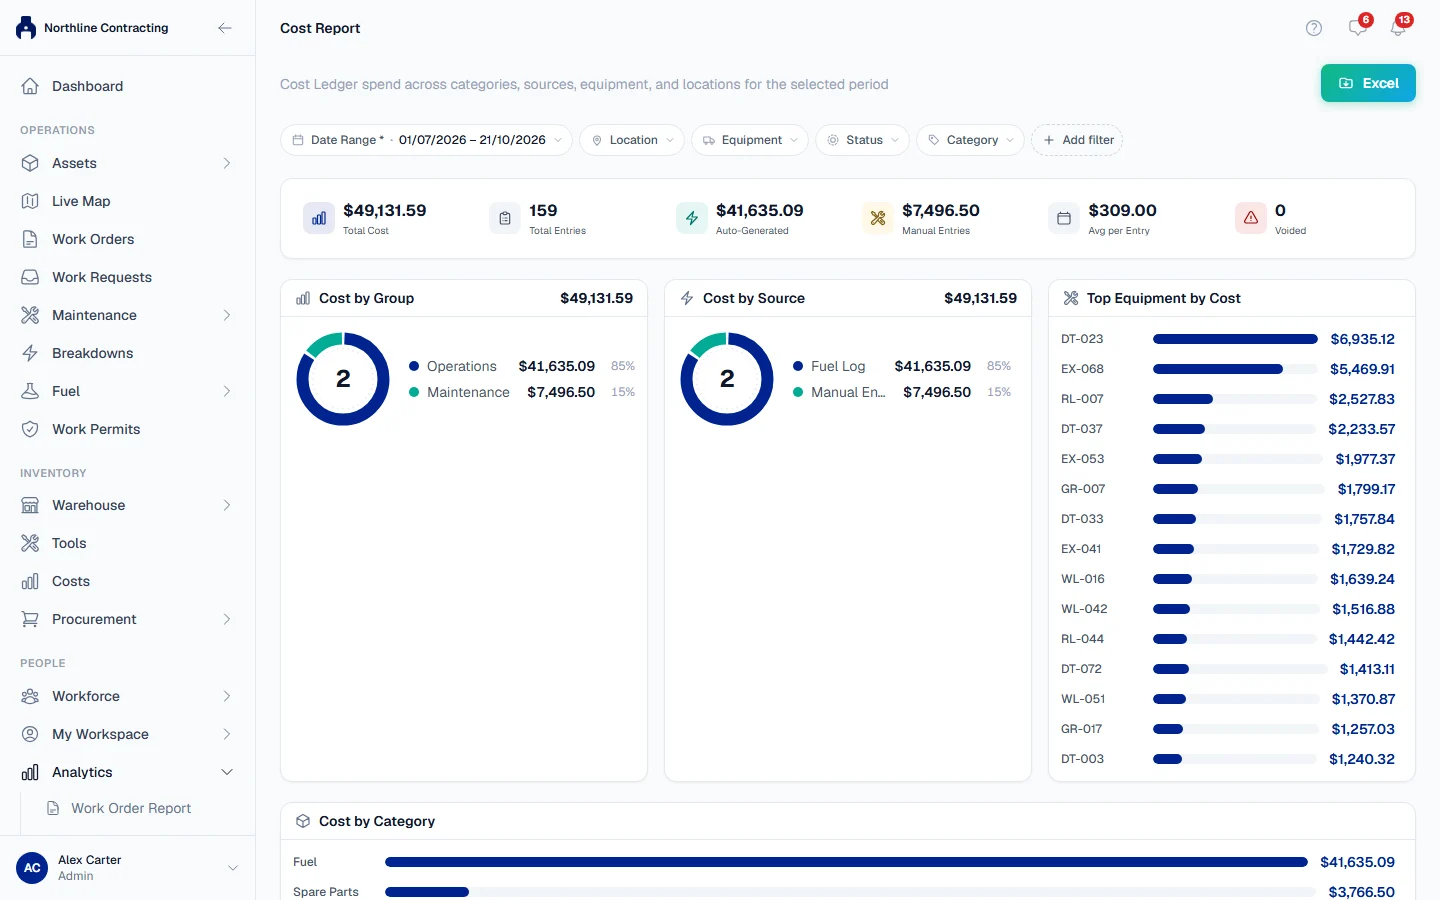Open the Status filter dropdown
Screen dimensions: 1440x900
coord(862,140)
